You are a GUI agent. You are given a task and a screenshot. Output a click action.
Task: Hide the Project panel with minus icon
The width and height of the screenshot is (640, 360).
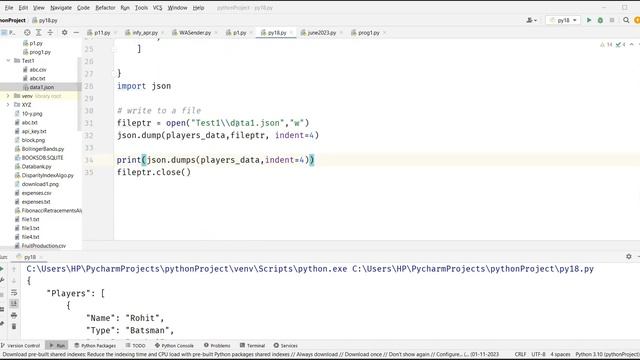pyautogui.click(x=76, y=32)
